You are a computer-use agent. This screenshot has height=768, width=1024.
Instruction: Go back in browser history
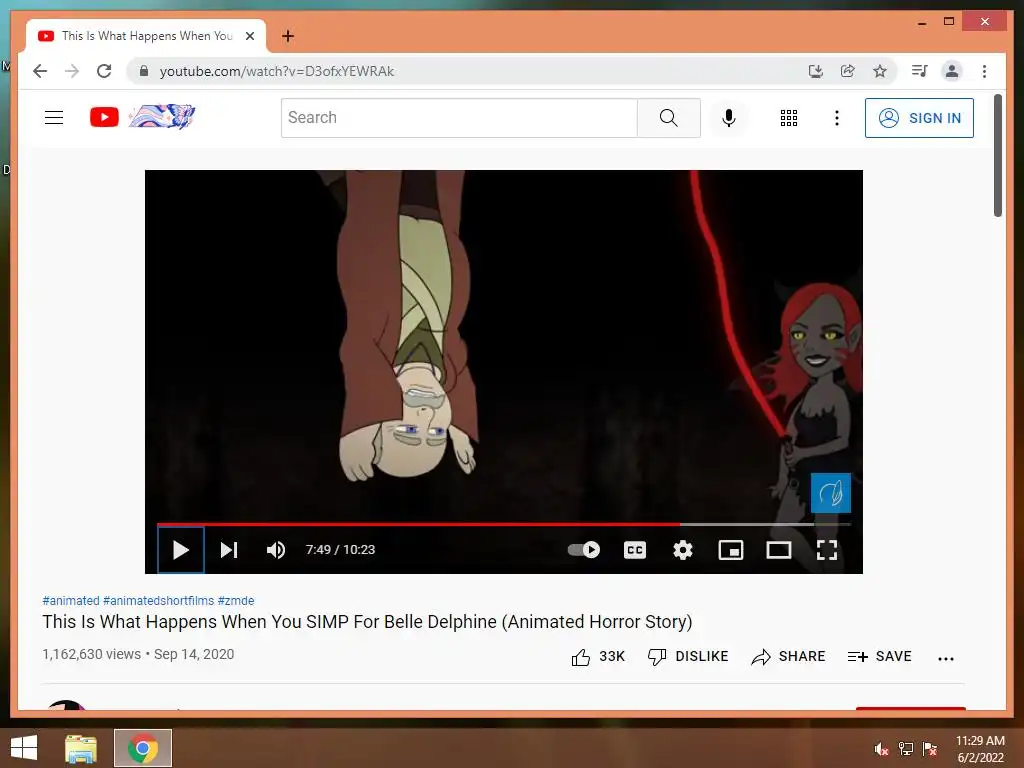click(40, 71)
